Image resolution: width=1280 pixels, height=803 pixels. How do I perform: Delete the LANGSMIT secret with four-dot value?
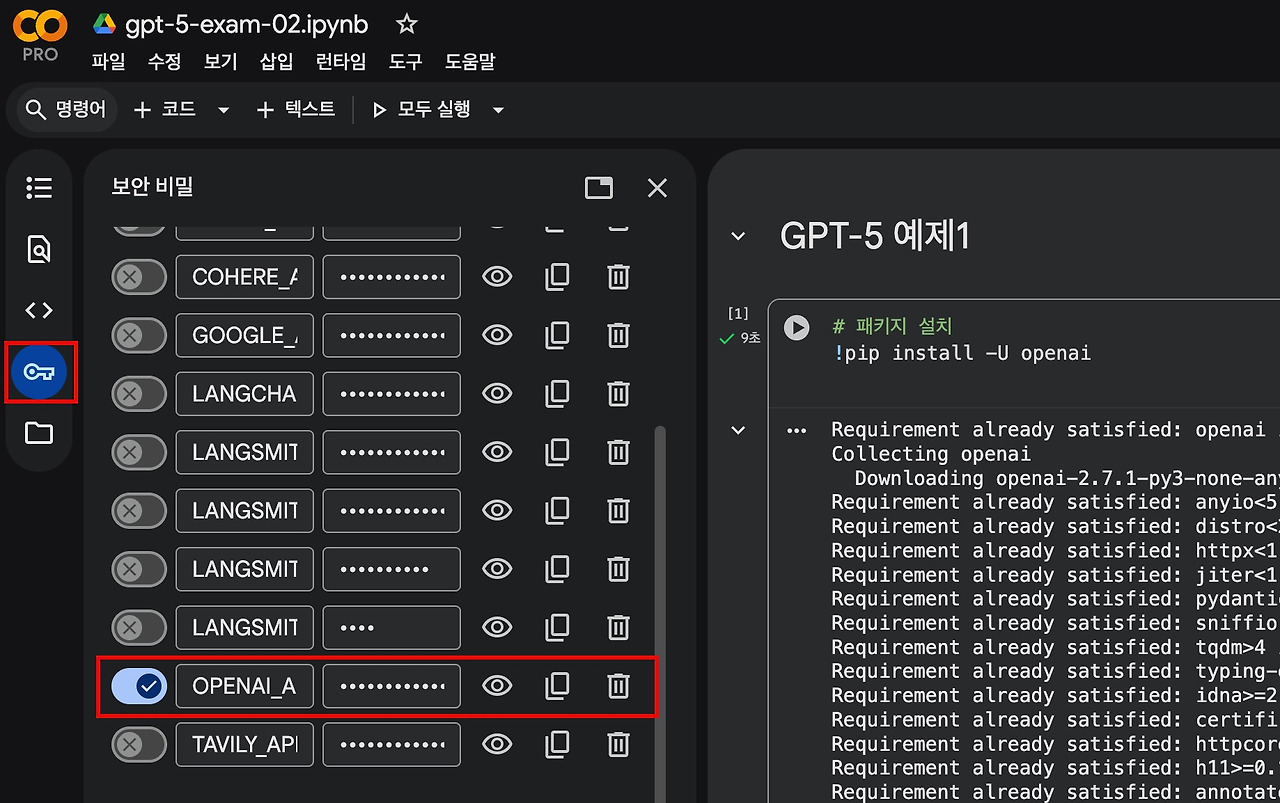tap(619, 627)
